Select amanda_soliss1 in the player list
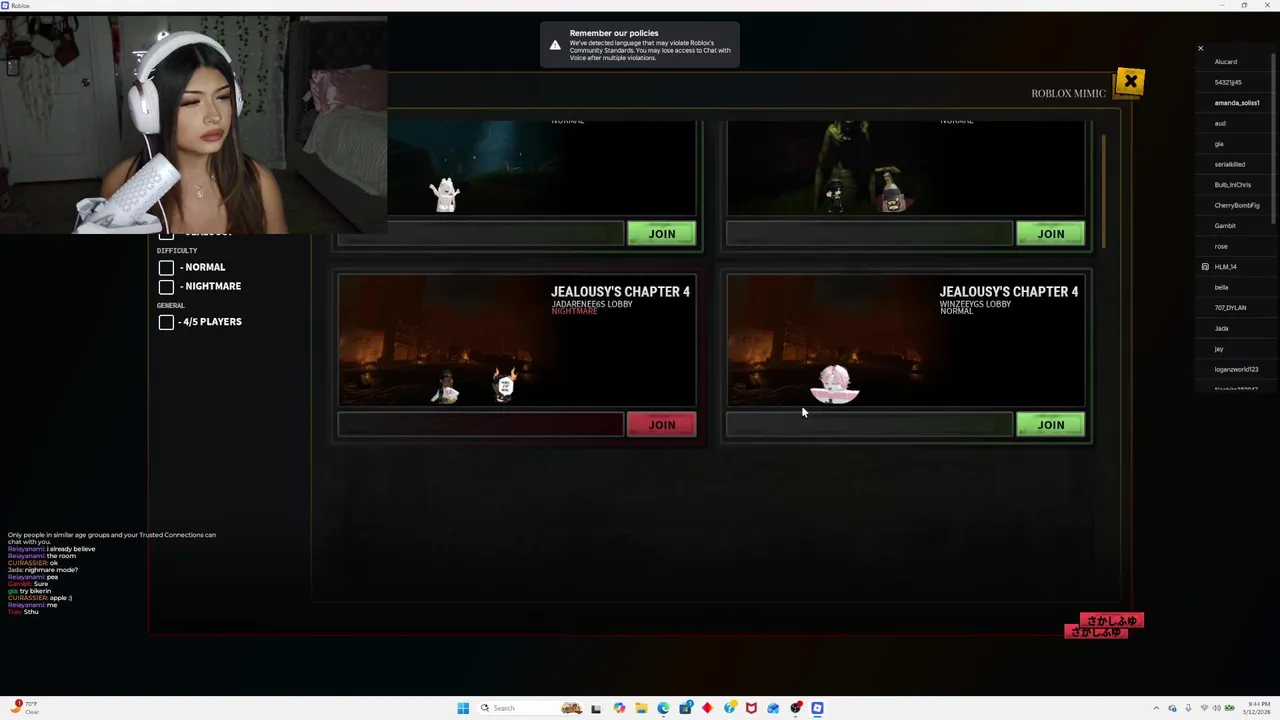This screenshot has width=1280, height=720. (x=1237, y=103)
